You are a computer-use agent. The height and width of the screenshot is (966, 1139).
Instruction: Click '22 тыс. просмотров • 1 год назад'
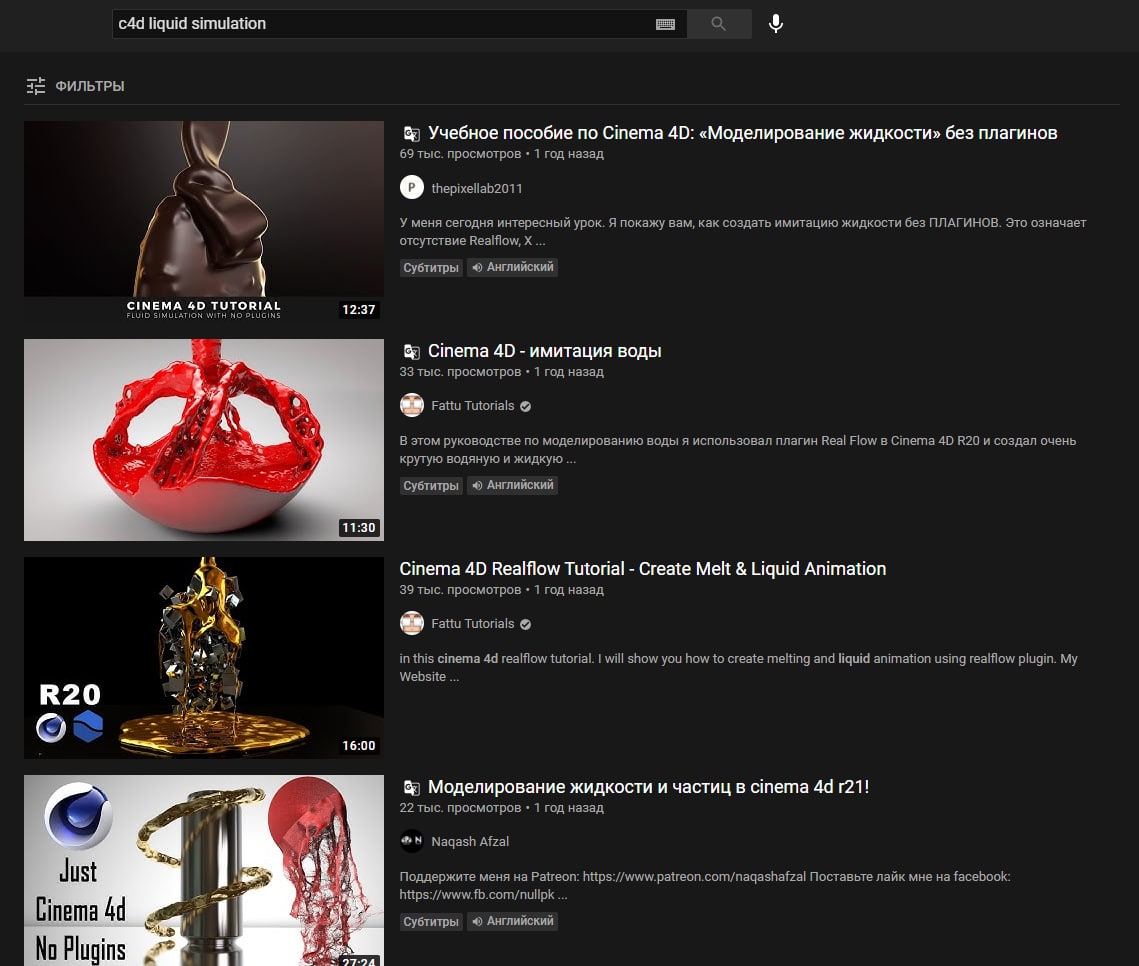point(501,808)
